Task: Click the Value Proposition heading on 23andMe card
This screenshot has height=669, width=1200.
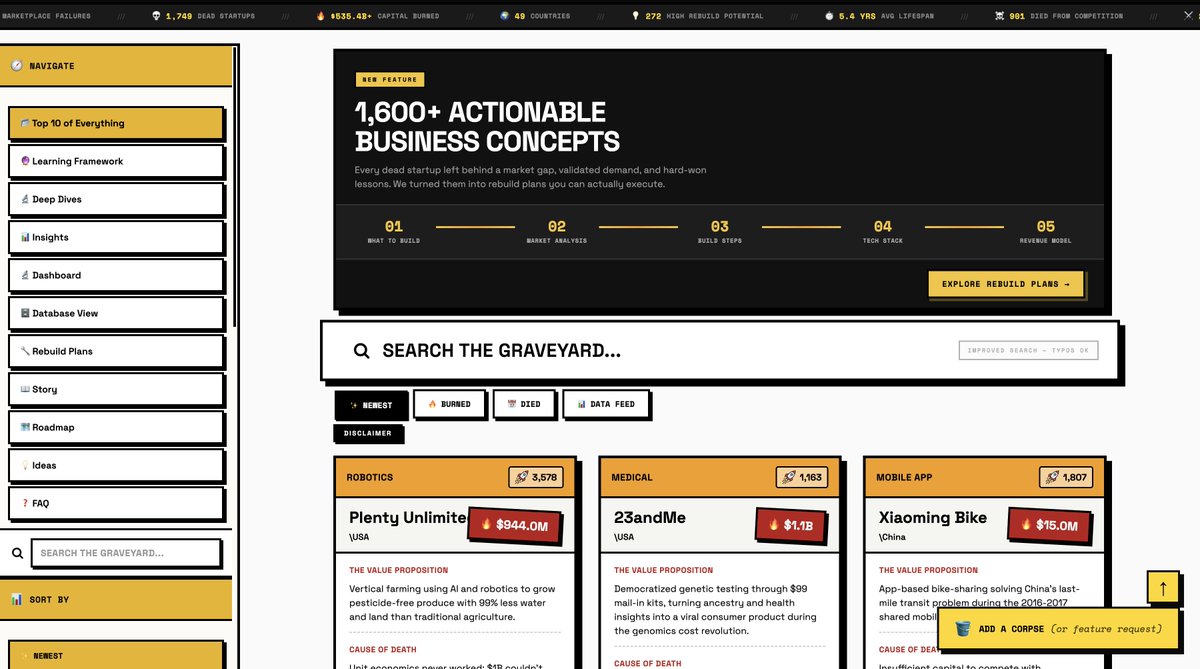Action: point(664,570)
